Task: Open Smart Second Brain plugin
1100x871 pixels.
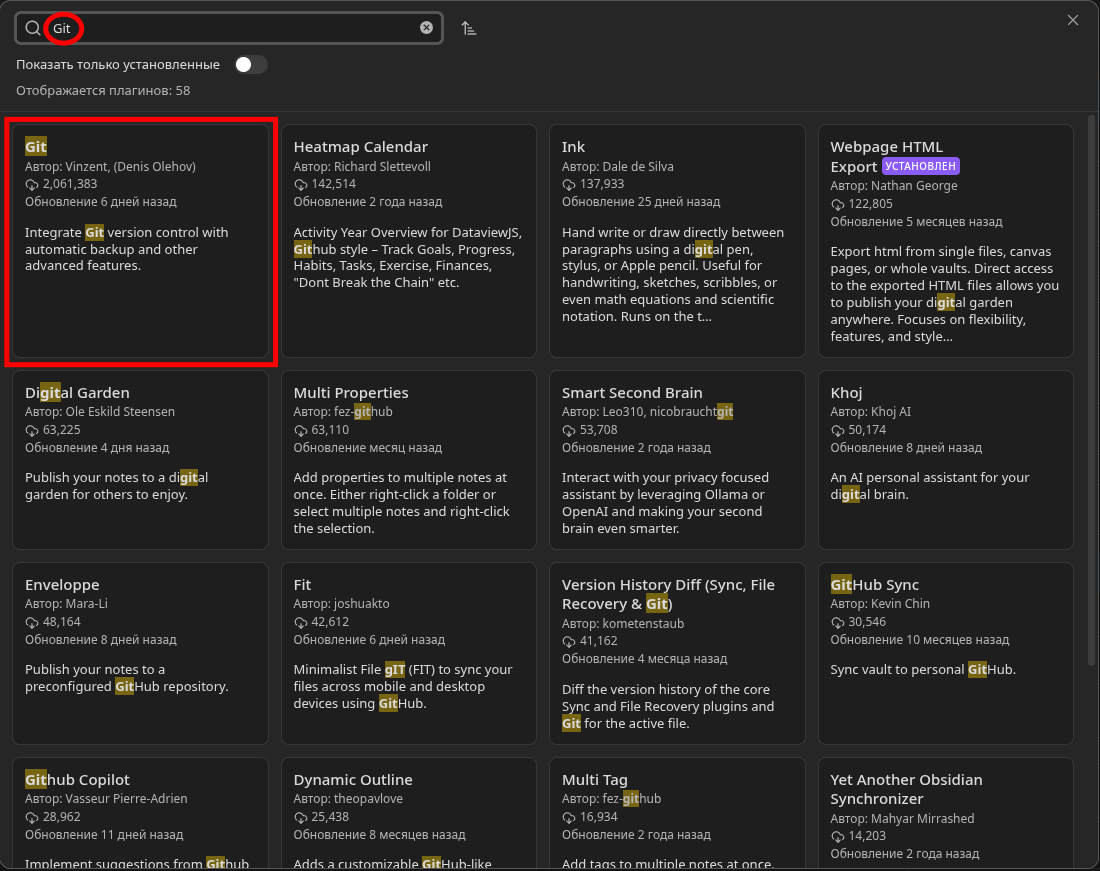Action: pyautogui.click(x=677, y=460)
